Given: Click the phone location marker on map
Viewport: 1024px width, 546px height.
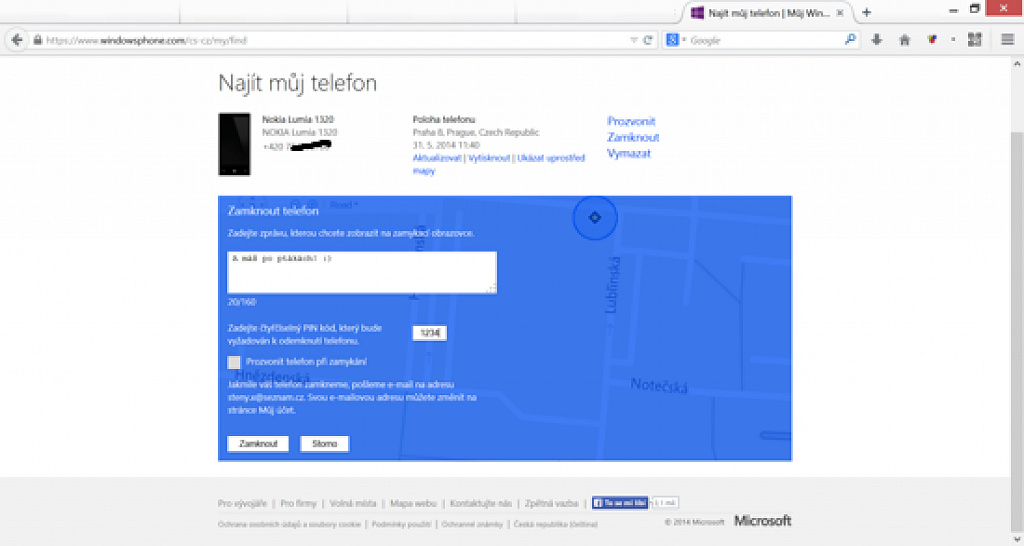Looking at the screenshot, I should (x=594, y=217).
